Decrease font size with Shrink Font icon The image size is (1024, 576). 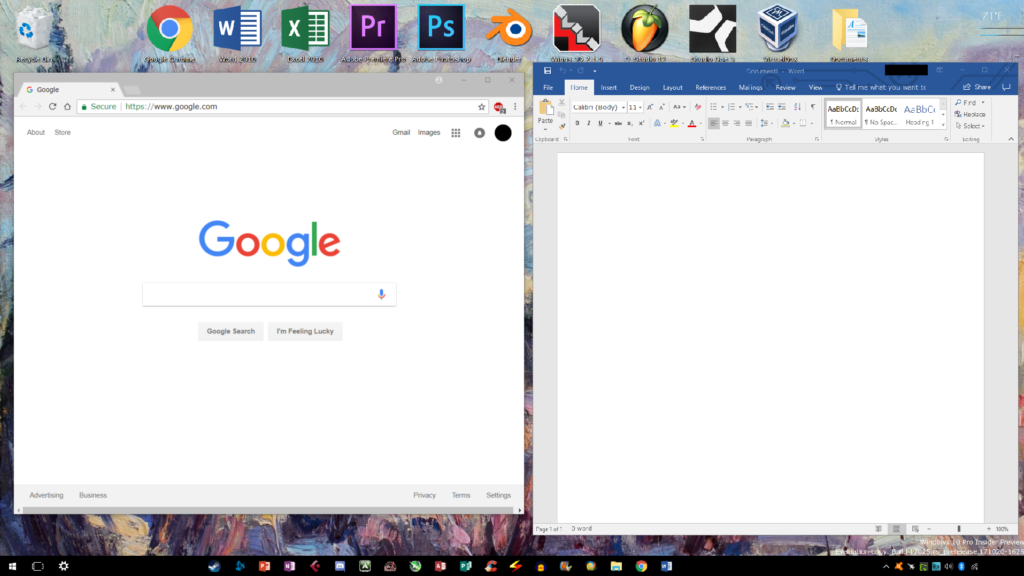click(x=662, y=107)
